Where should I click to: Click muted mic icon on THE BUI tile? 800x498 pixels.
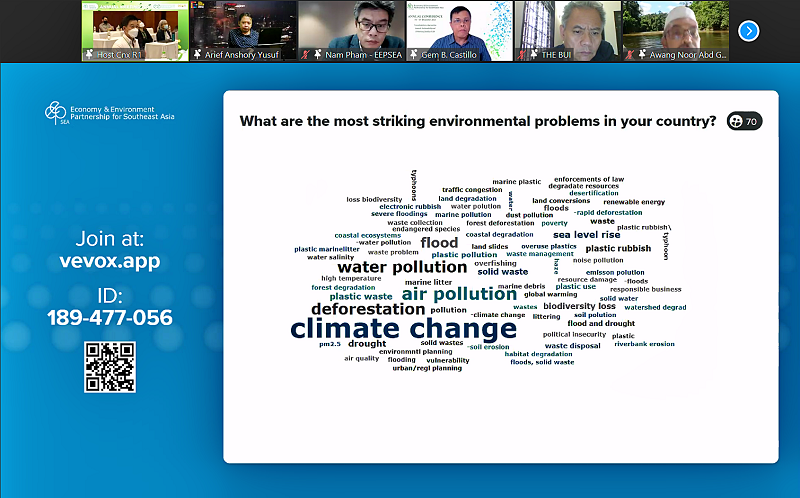(x=522, y=54)
